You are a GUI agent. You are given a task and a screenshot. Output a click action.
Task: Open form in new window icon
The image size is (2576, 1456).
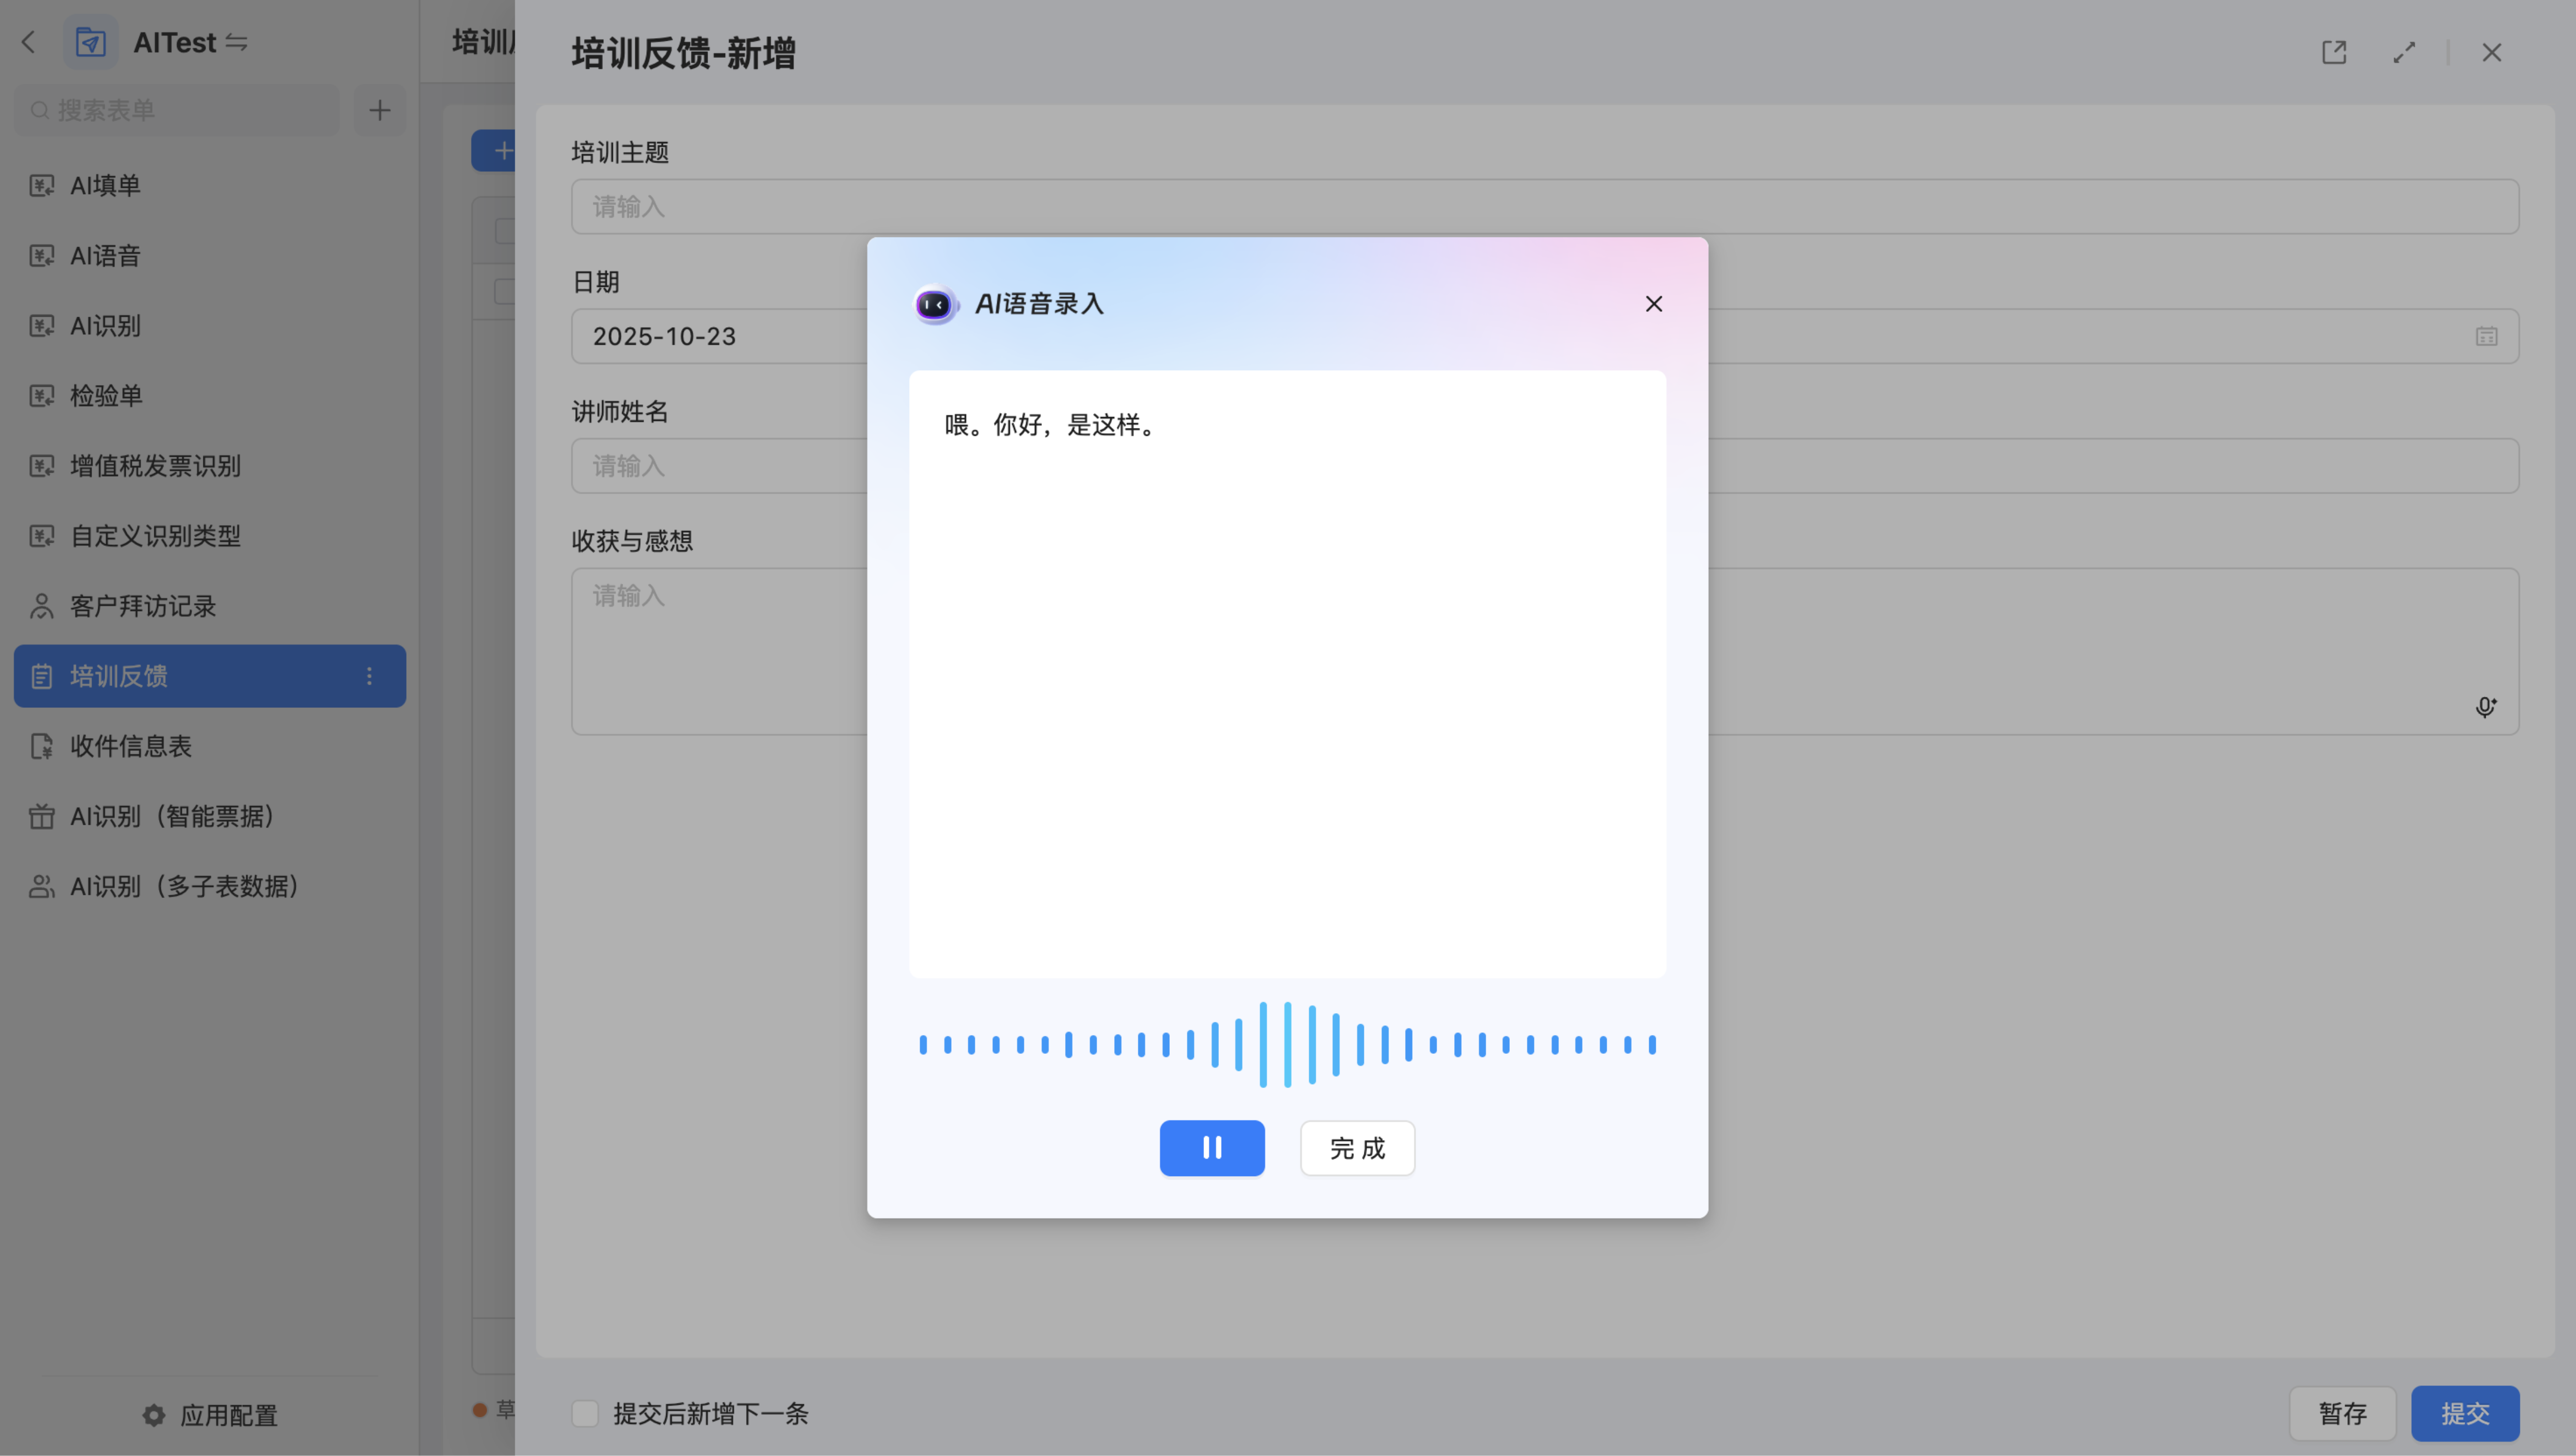coord(2333,53)
